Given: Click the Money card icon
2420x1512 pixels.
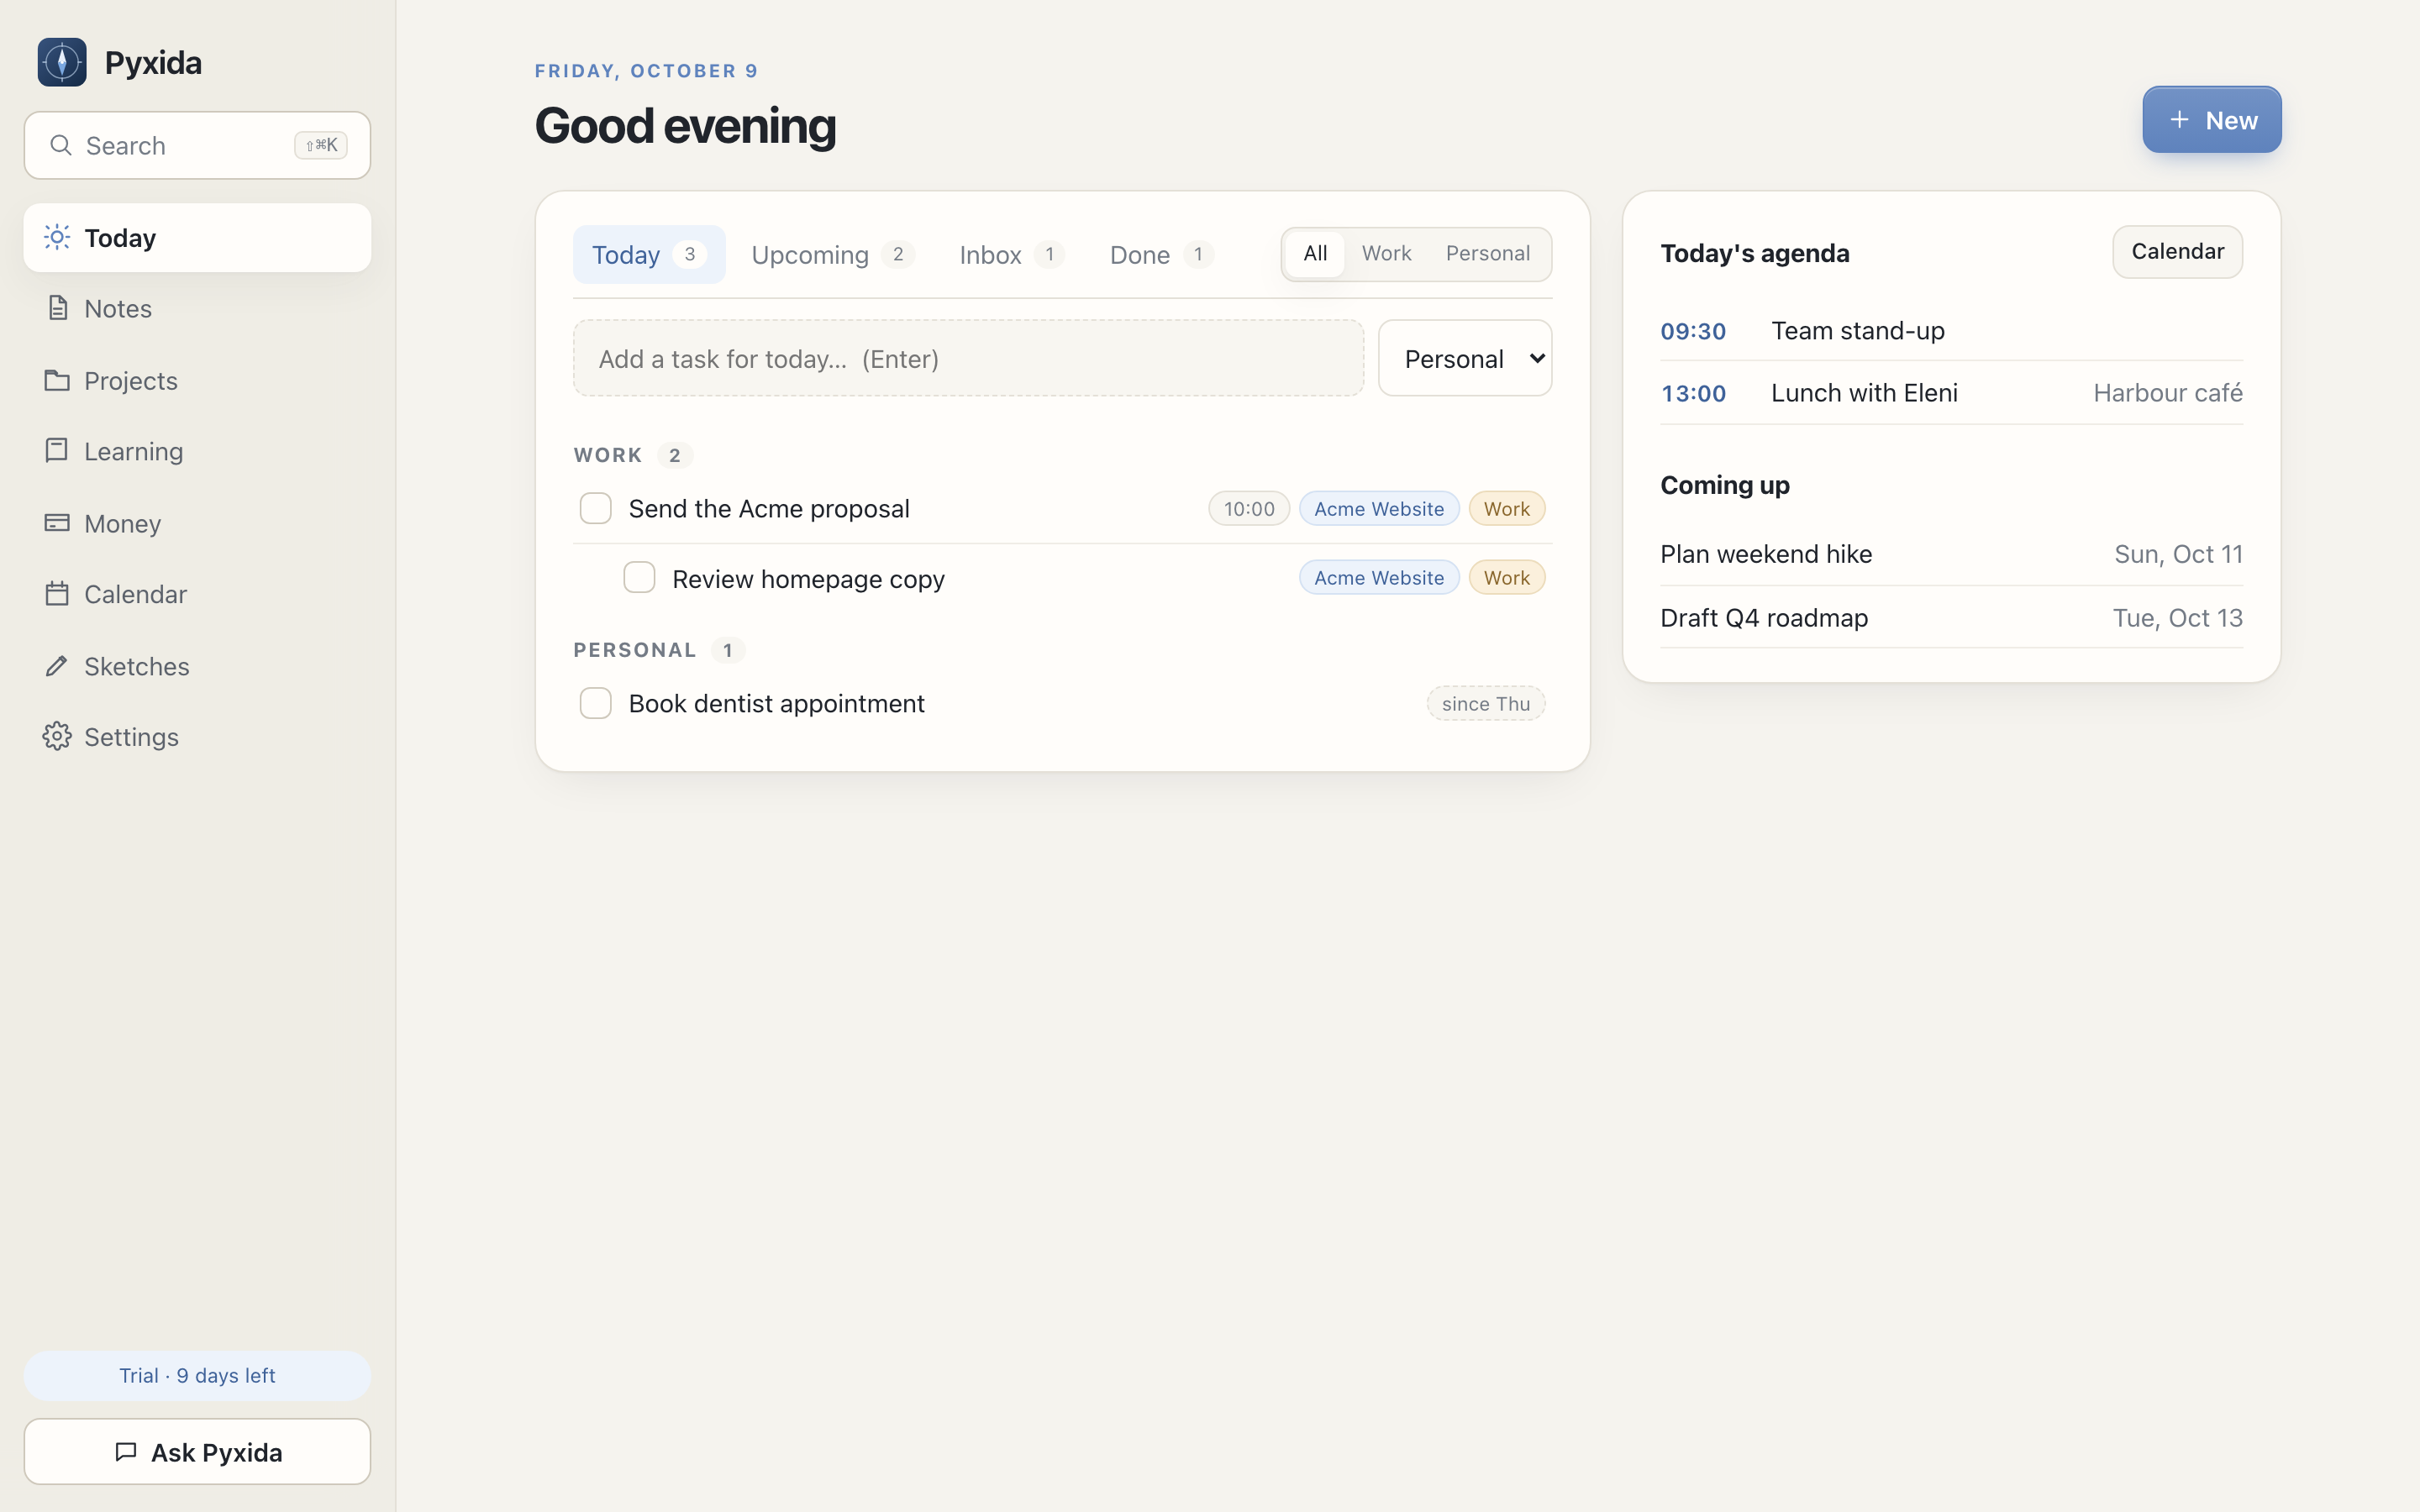Looking at the screenshot, I should [57, 522].
